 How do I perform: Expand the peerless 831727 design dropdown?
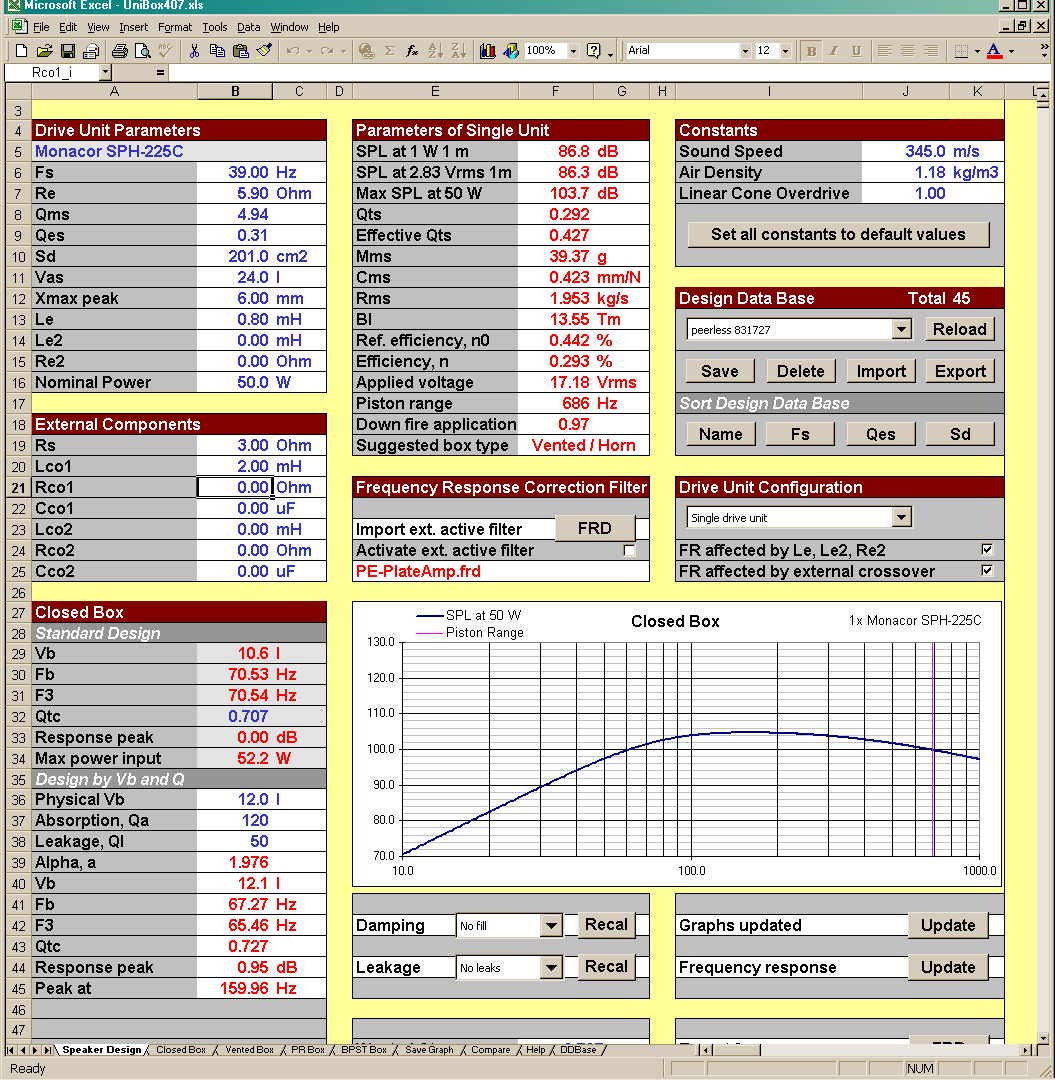[x=901, y=329]
